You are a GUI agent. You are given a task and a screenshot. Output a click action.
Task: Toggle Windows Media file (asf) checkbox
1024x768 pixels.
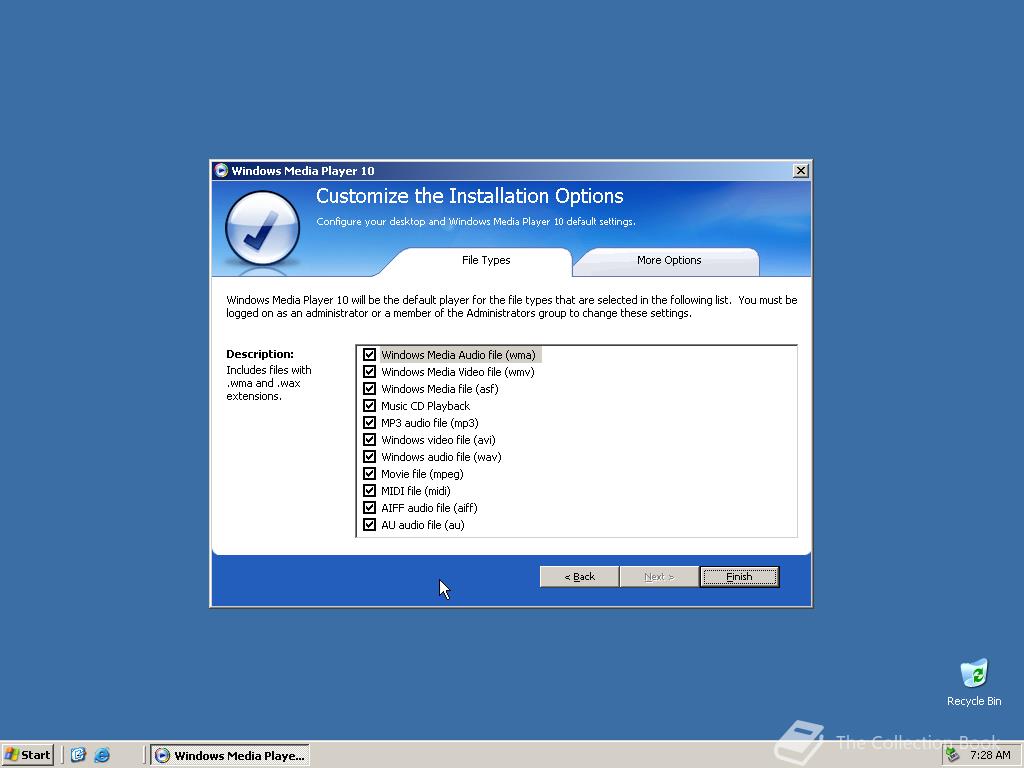pos(370,389)
